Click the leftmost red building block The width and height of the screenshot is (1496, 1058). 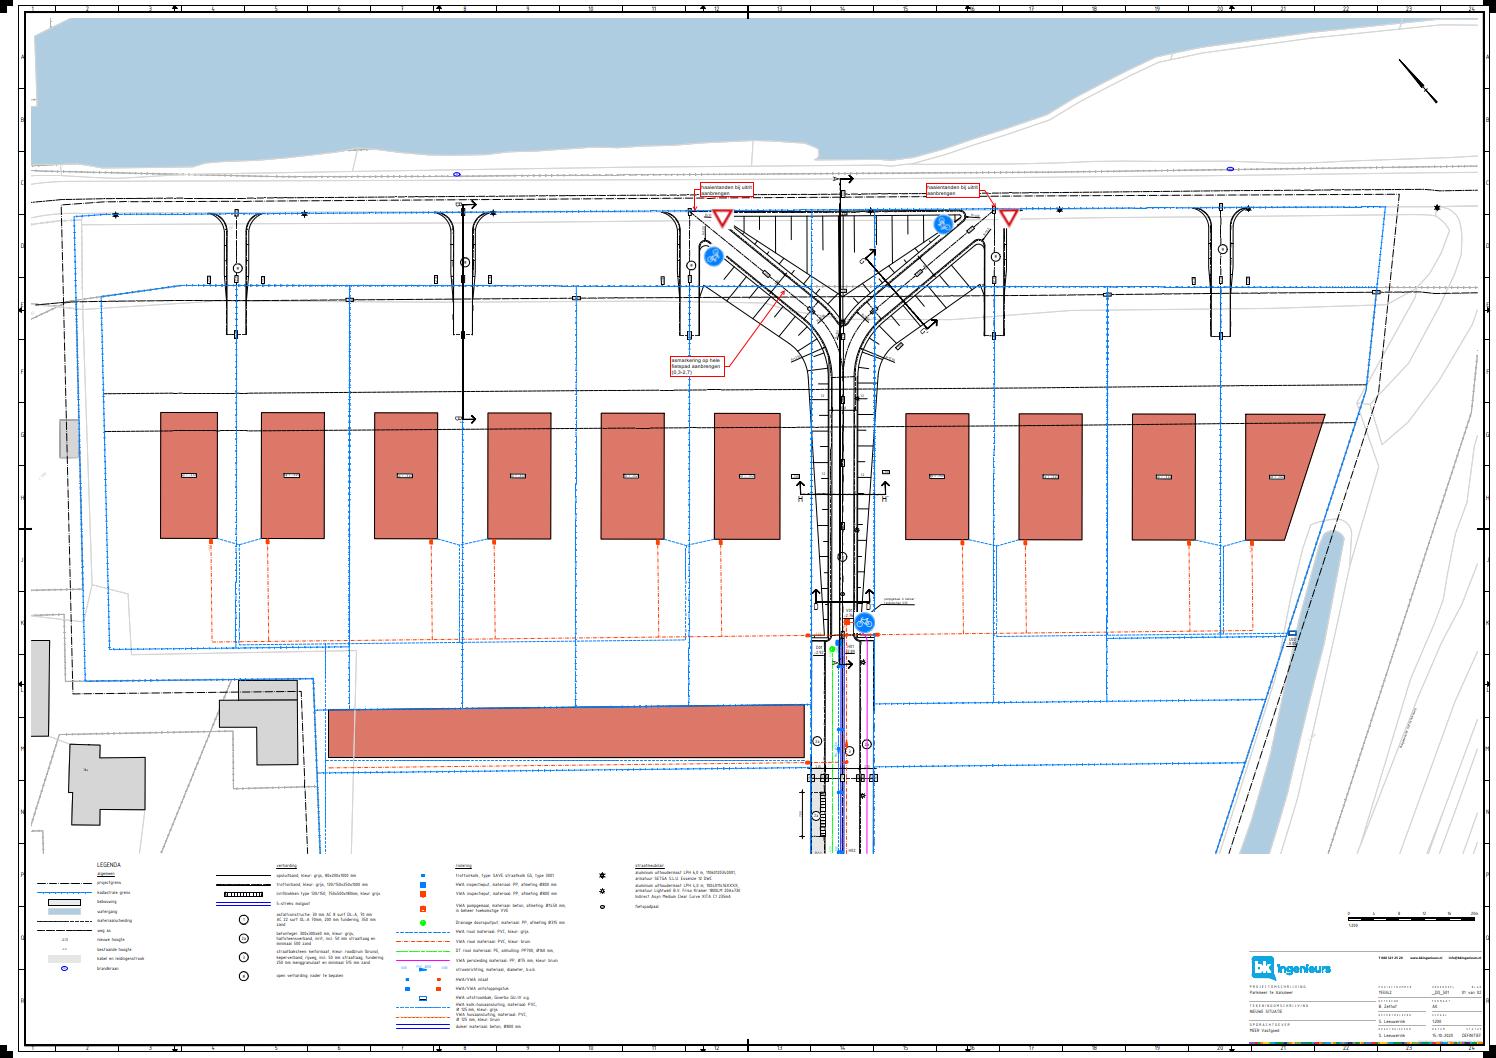coord(189,475)
